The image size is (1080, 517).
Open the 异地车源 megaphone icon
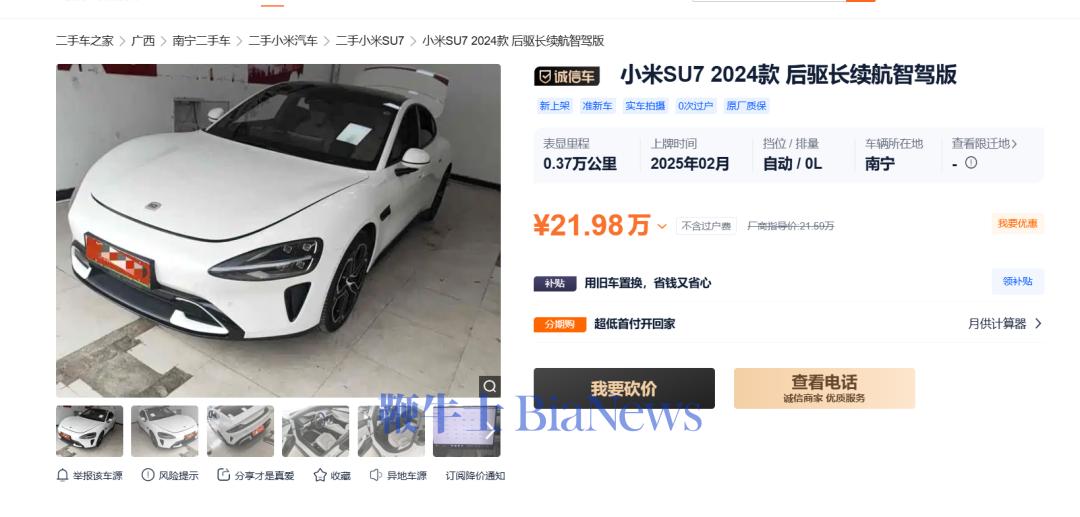click(375, 475)
